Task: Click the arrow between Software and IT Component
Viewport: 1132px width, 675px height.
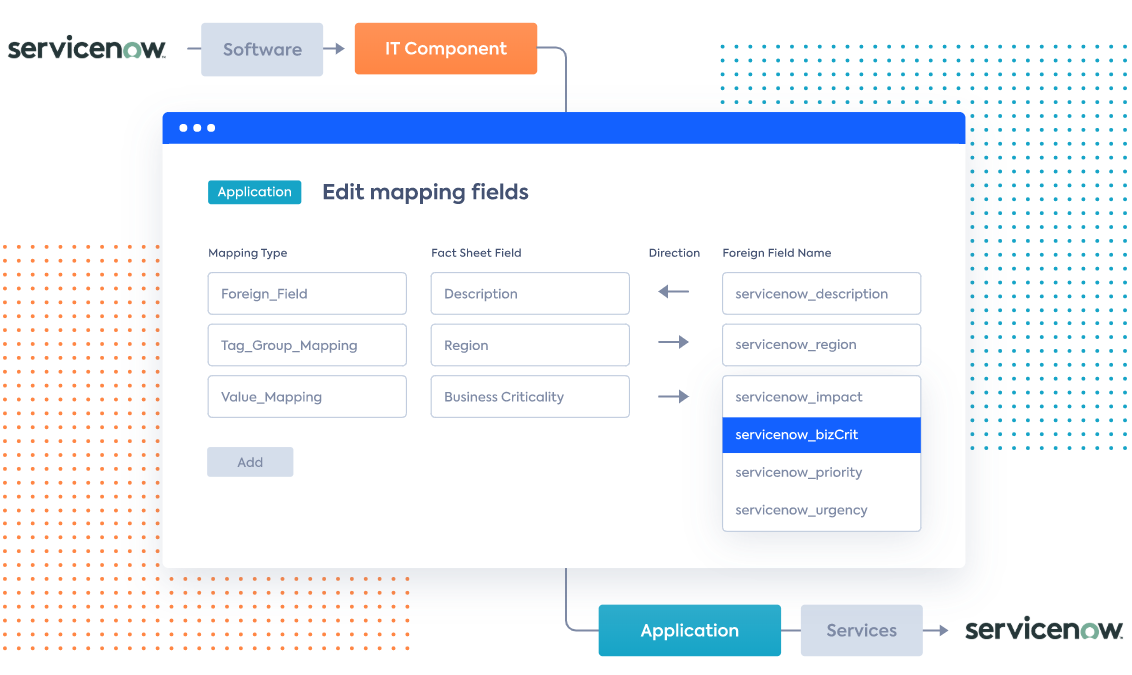Action: [x=337, y=49]
